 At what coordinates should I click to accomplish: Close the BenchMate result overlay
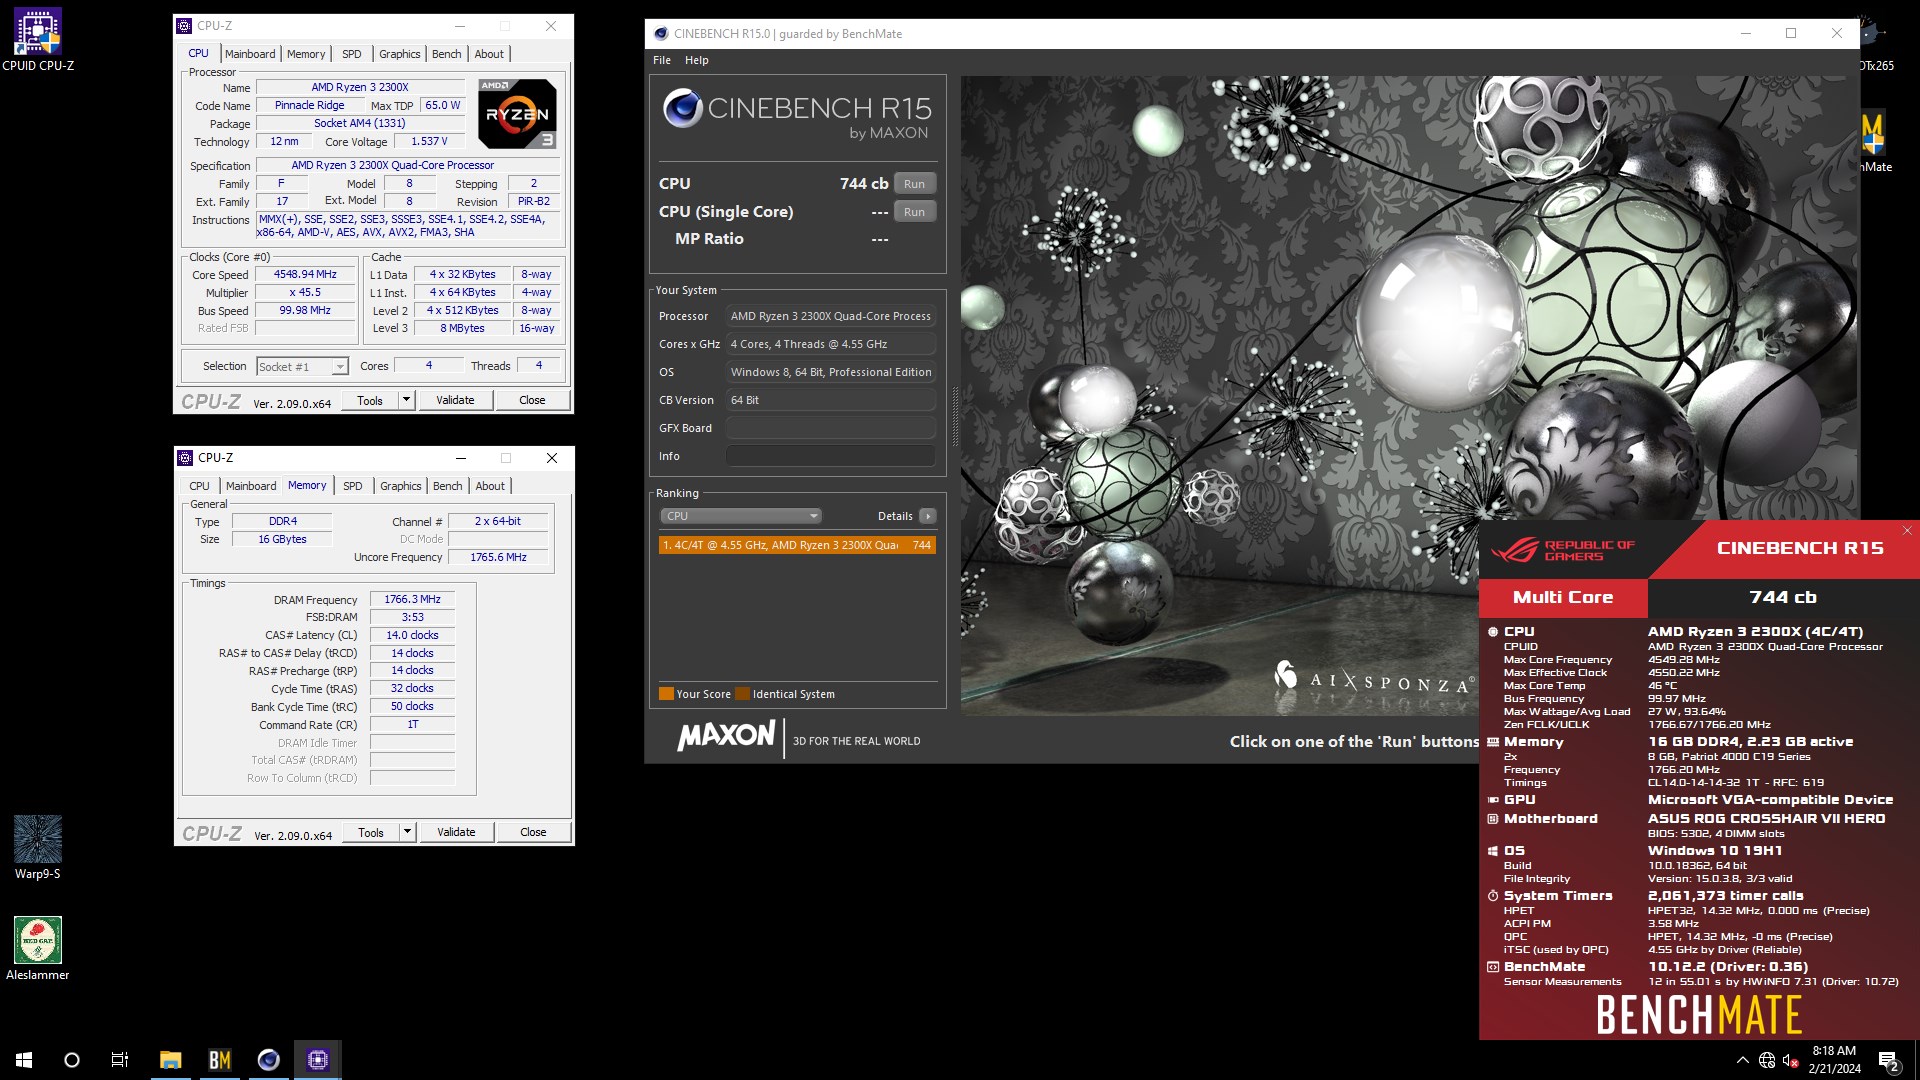point(1907,531)
